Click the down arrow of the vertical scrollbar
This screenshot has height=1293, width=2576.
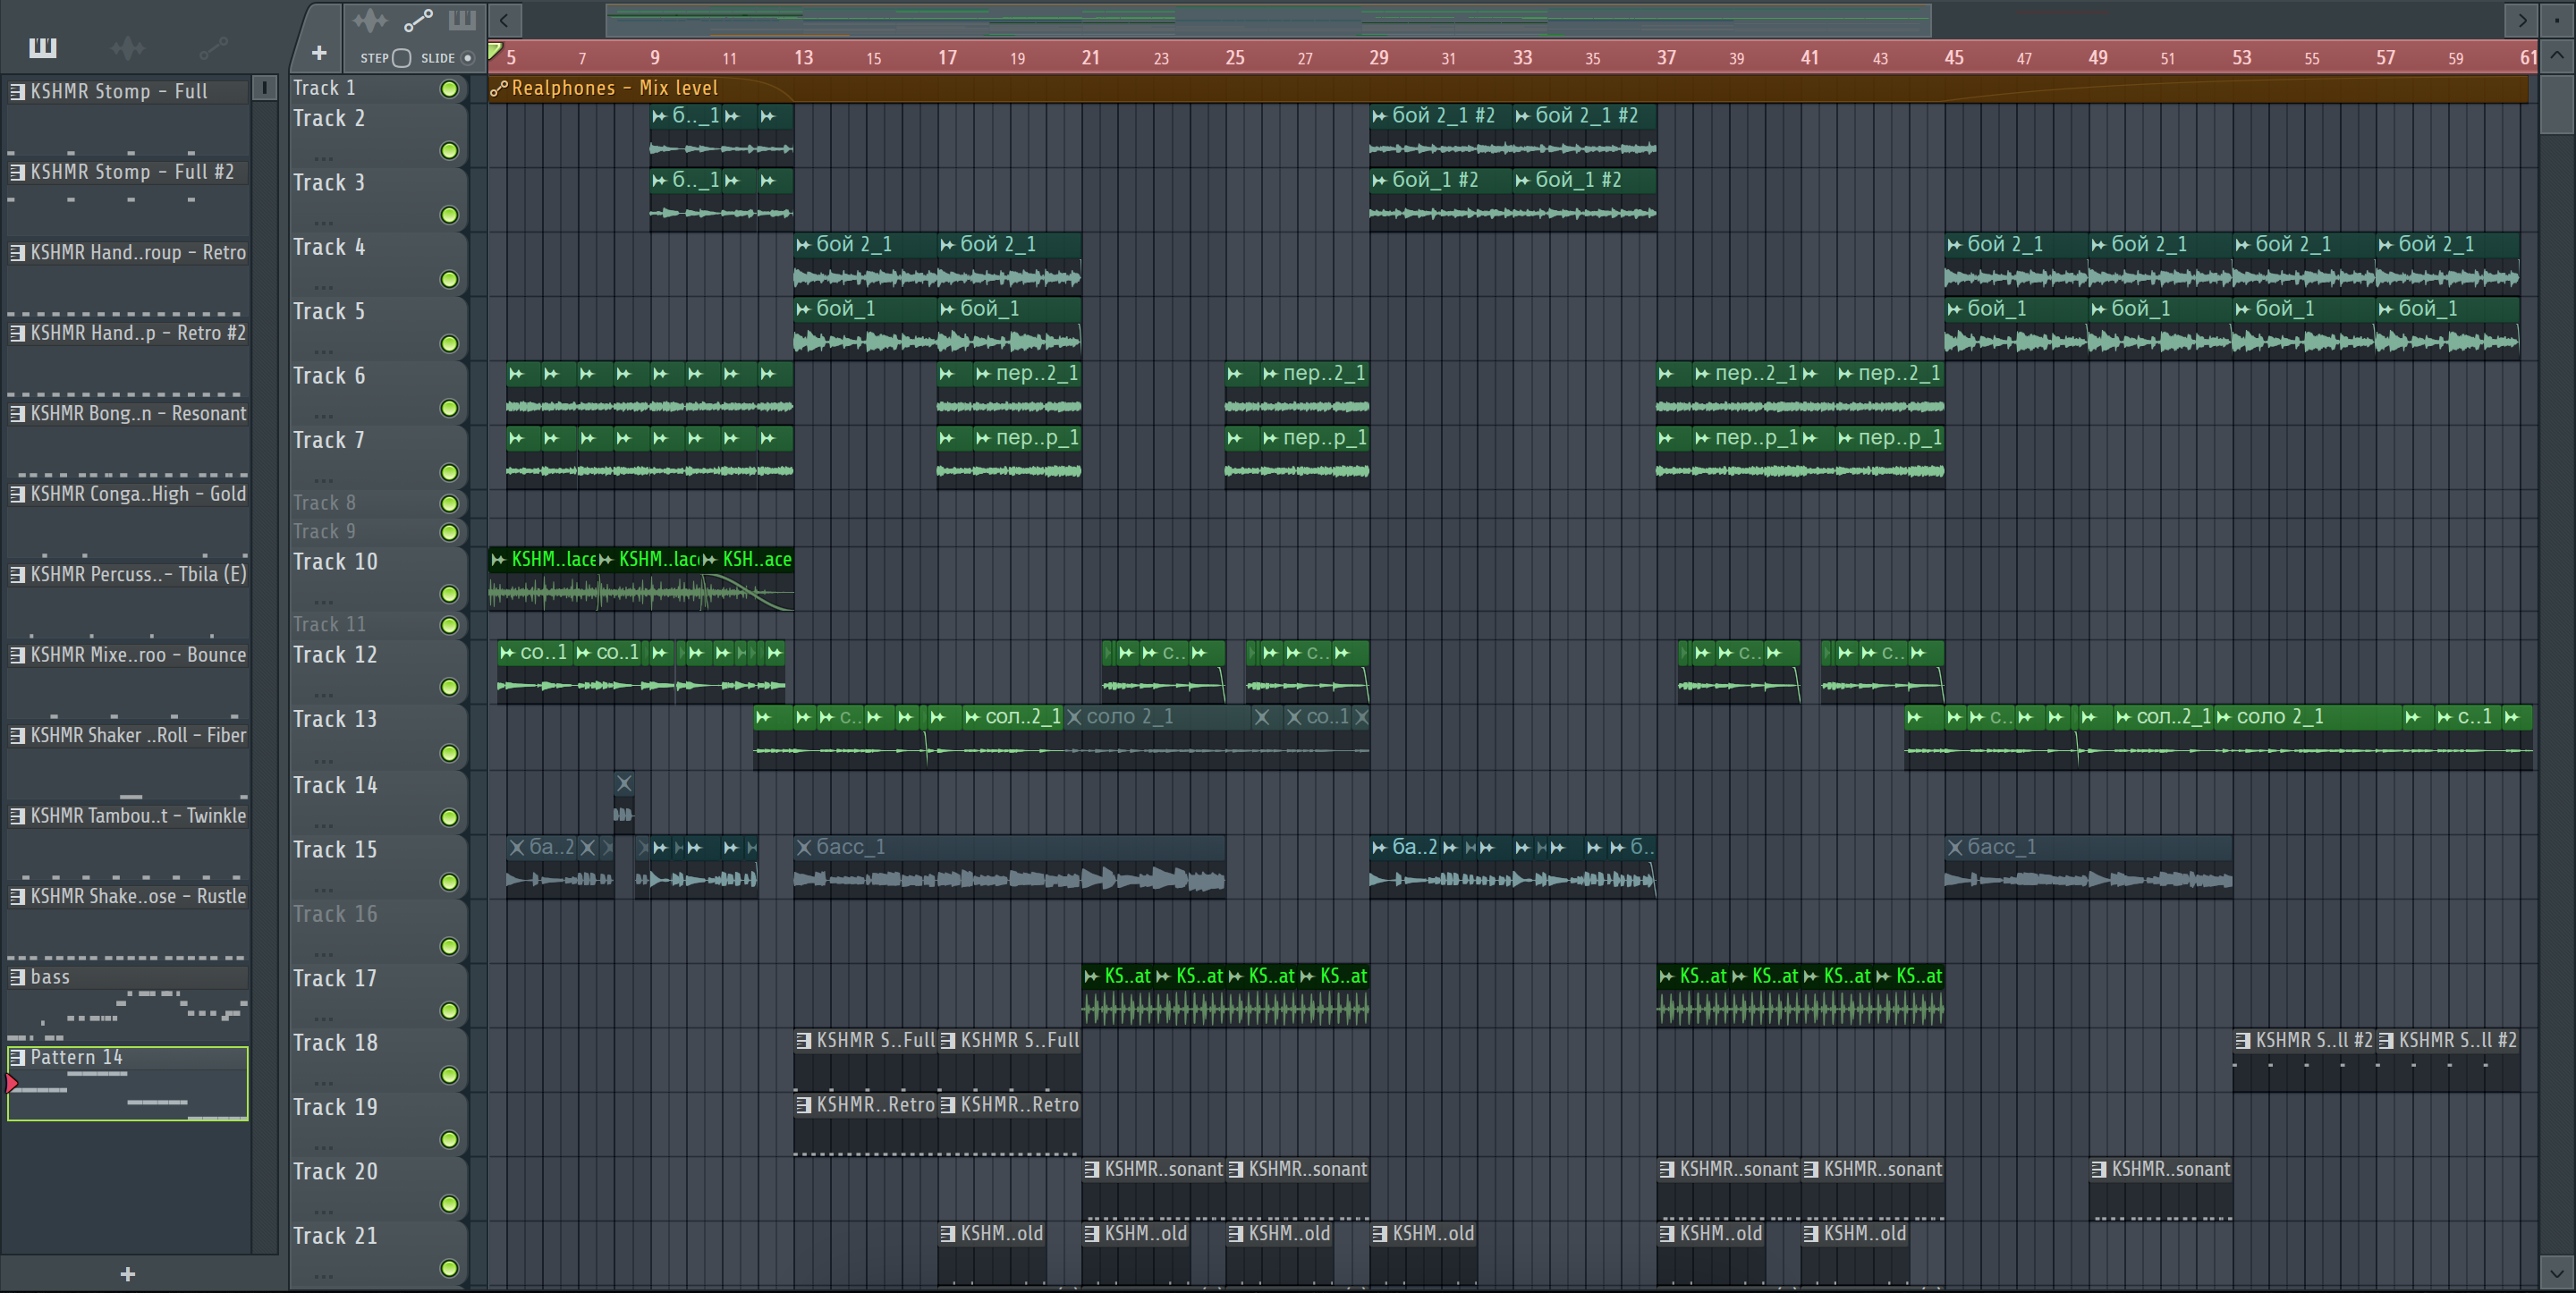click(2557, 1274)
